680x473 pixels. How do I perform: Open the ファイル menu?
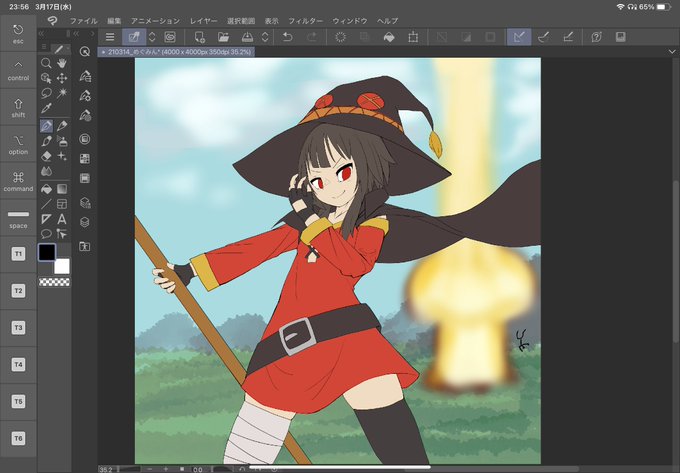84,21
